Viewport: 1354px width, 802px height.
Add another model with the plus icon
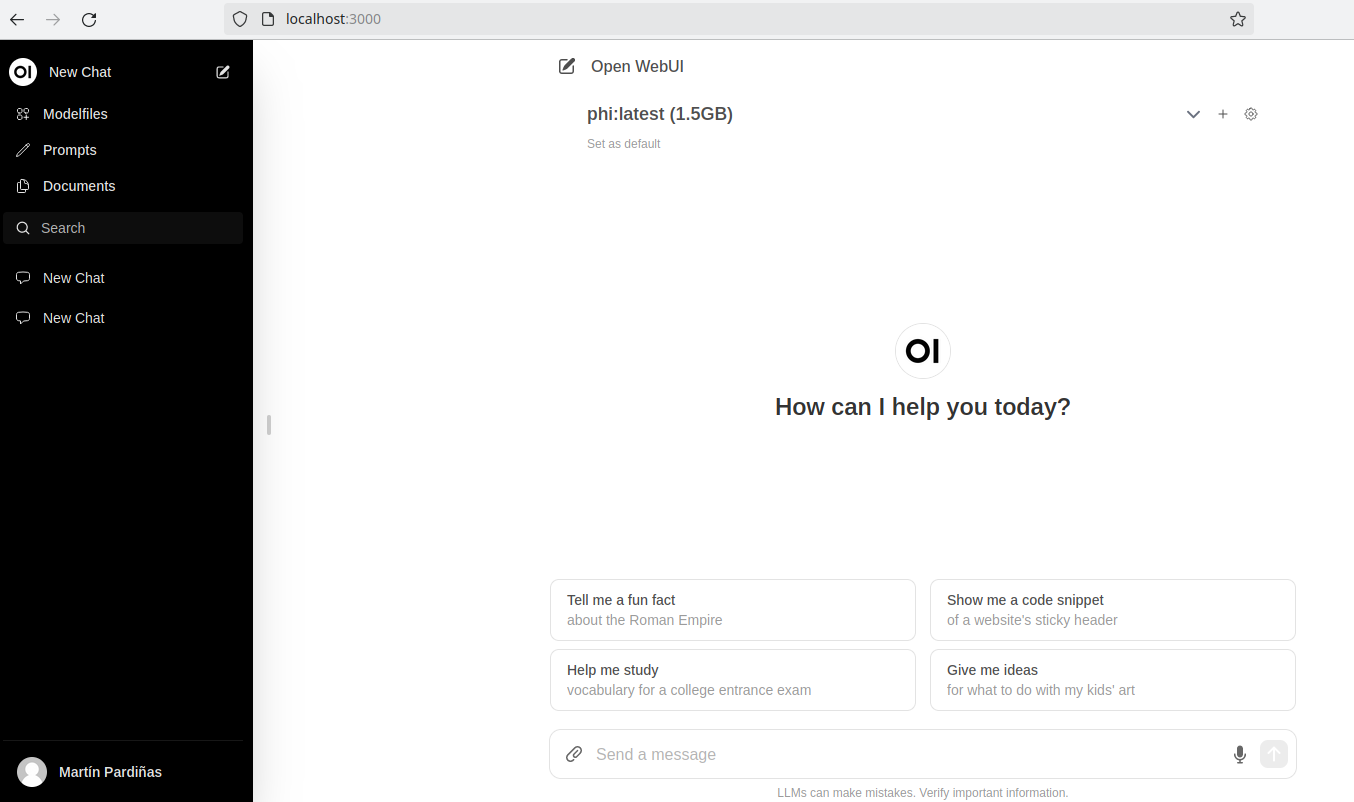[1222, 114]
